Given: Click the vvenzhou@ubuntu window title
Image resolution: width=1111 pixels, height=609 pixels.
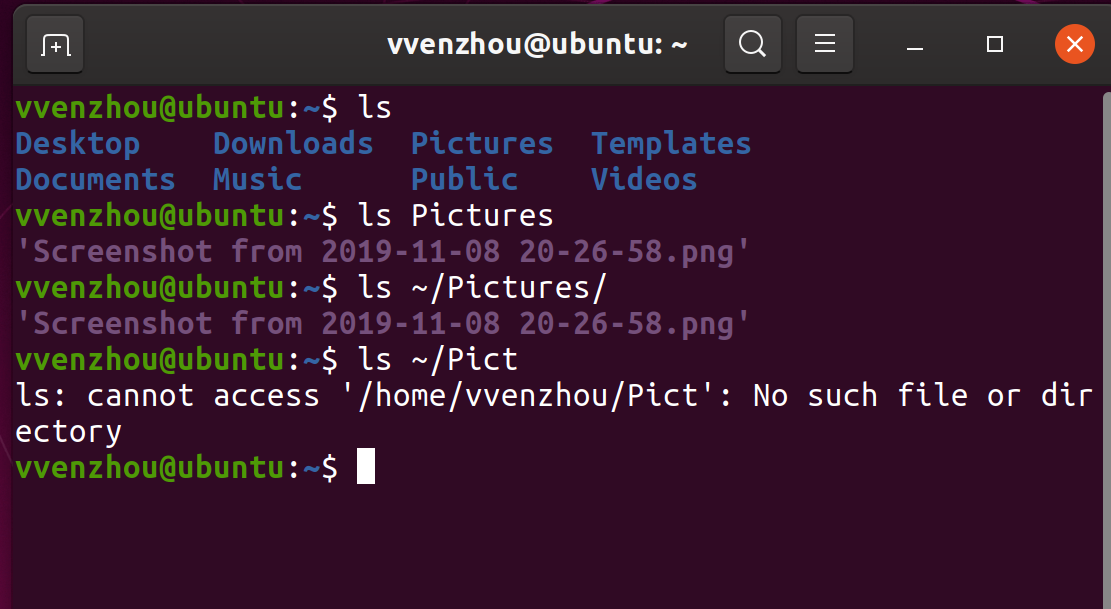Looking at the screenshot, I should pos(537,45).
